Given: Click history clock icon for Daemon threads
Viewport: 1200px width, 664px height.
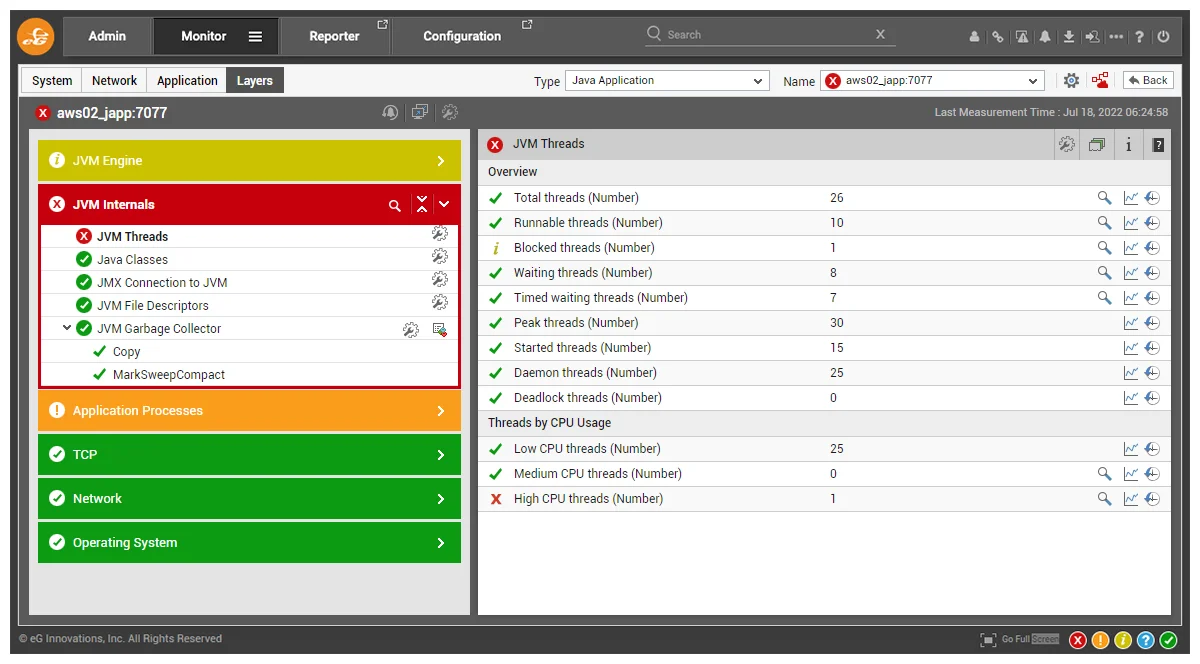Looking at the screenshot, I should click(x=1152, y=373).
